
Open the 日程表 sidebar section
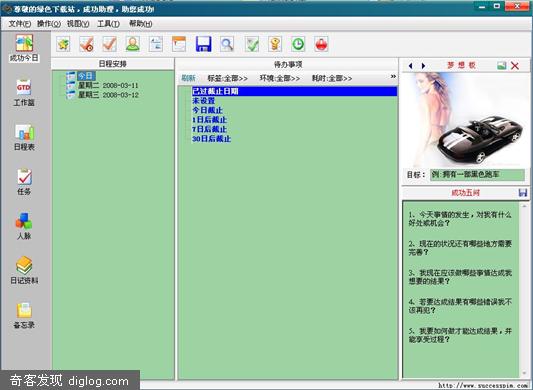24,137
